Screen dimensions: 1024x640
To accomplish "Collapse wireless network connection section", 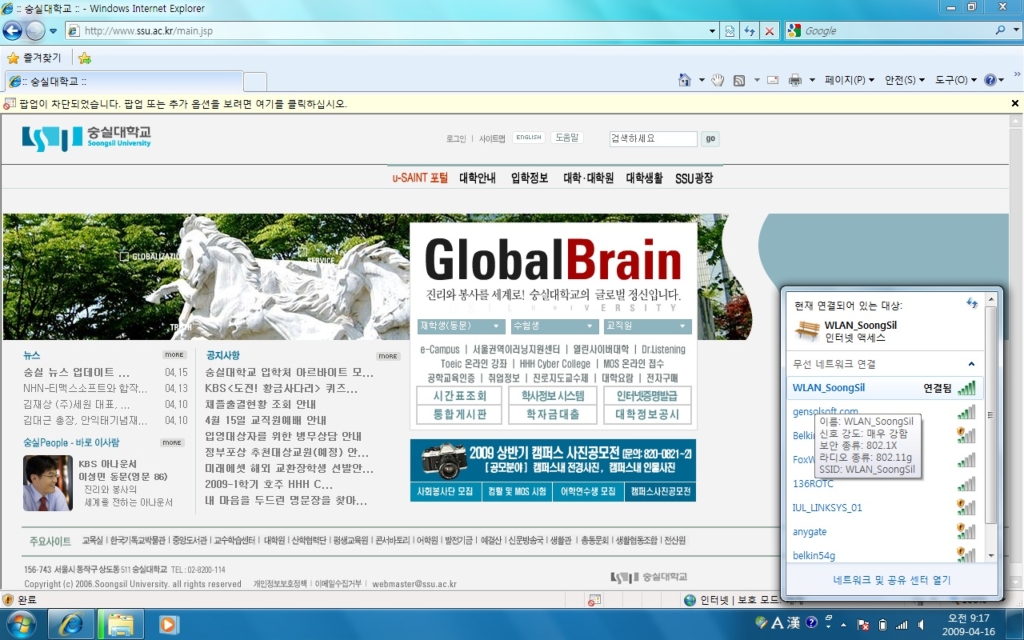I will point(971,364).
